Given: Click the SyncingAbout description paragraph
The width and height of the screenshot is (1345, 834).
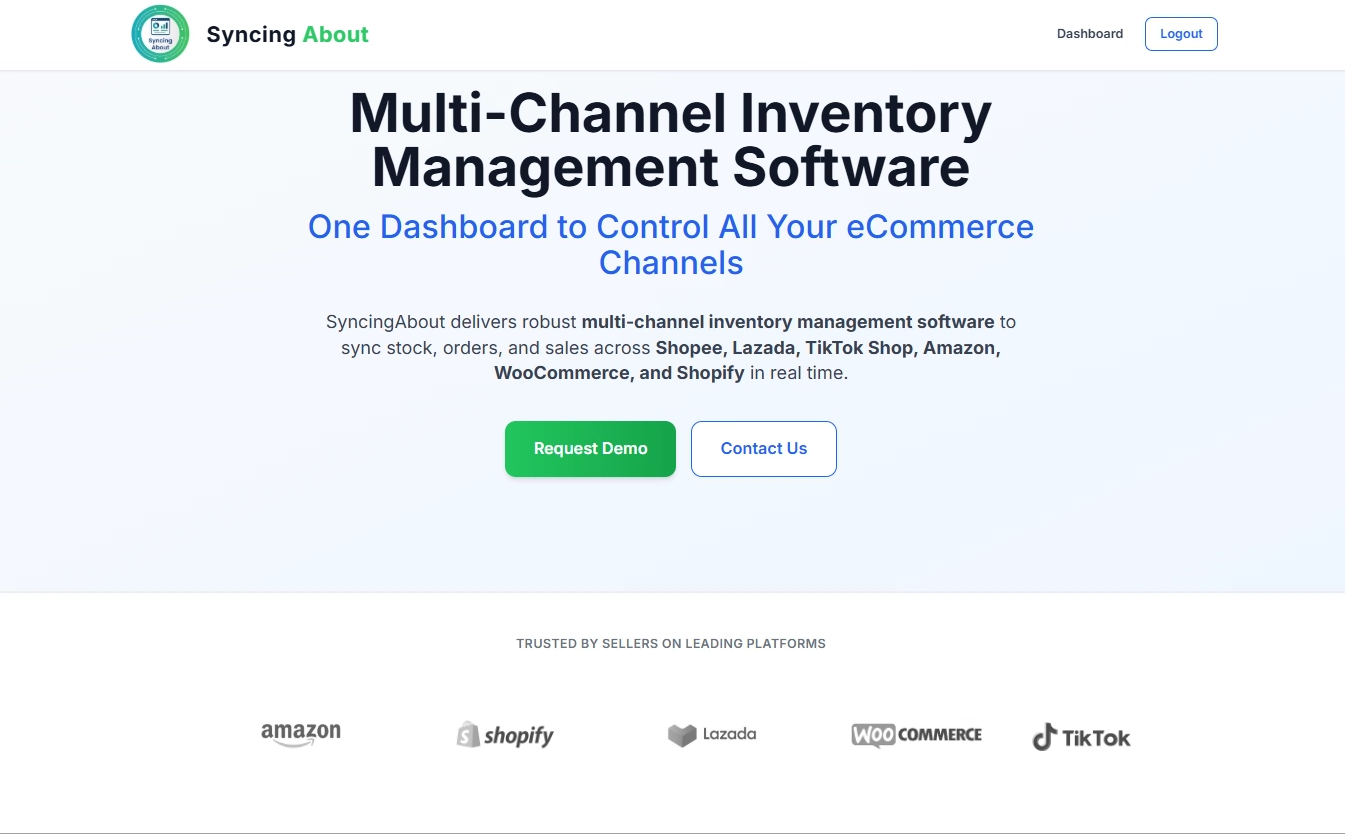Looking at the screenshot, I should point(671,348).
